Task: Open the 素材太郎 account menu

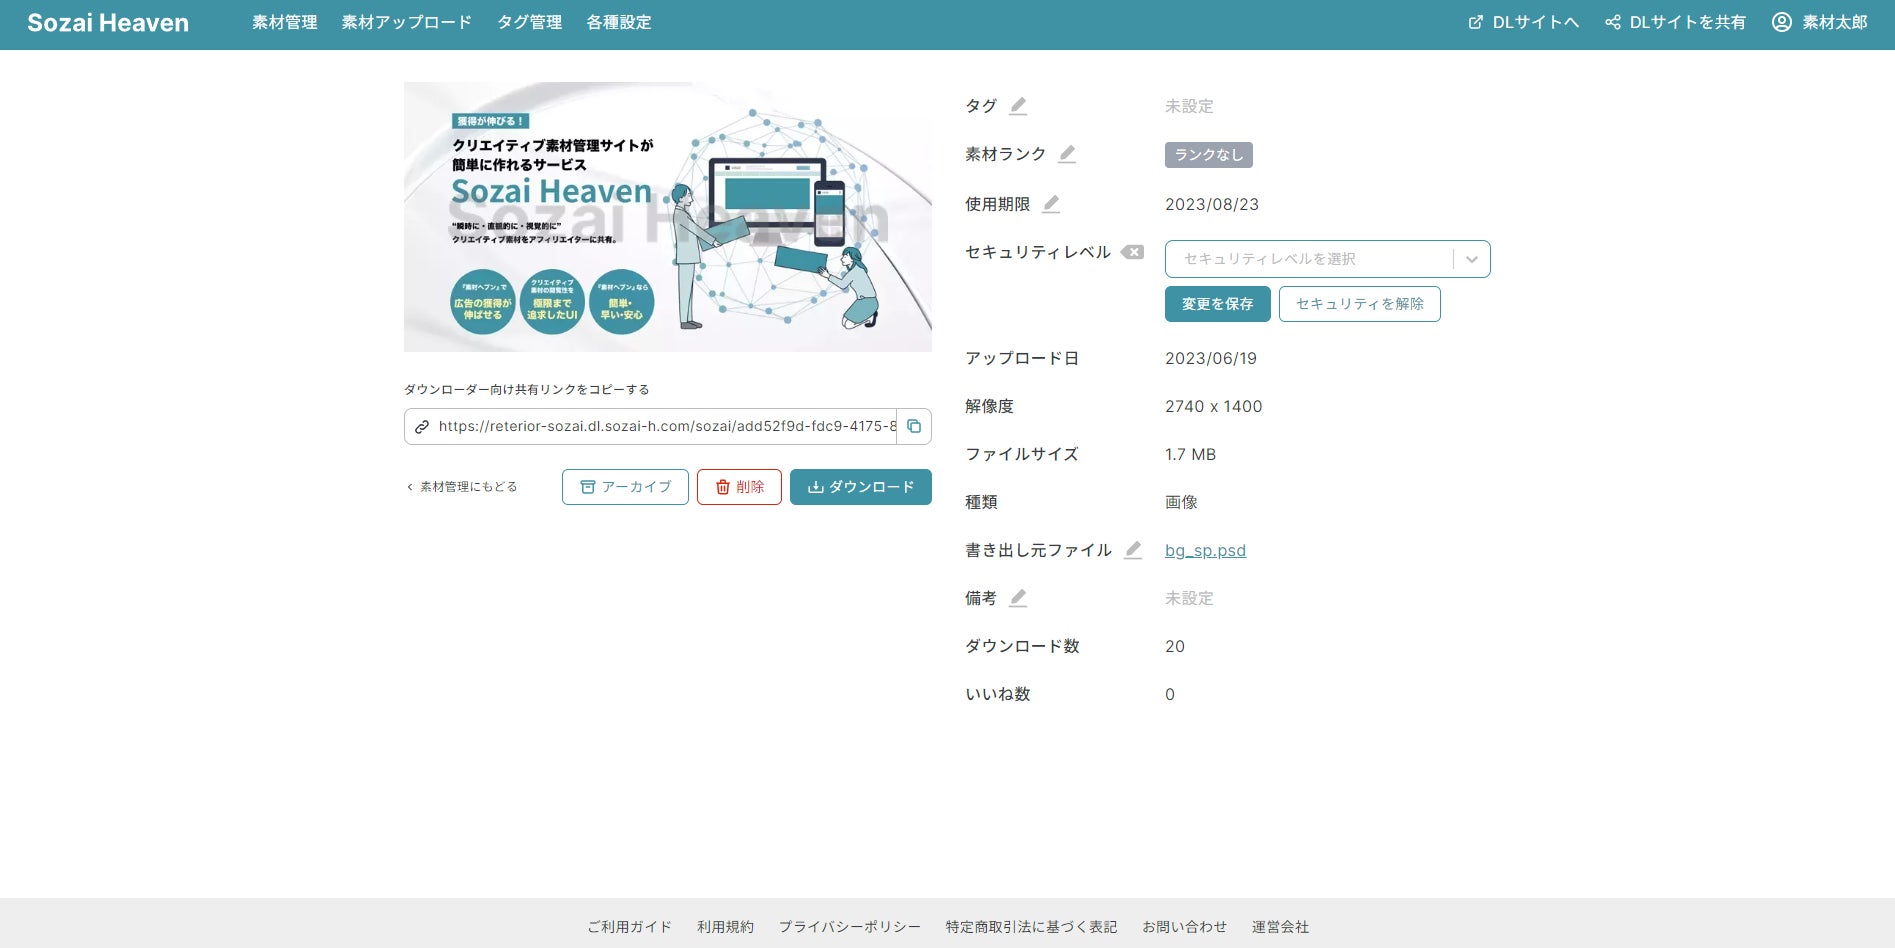Action: click(1820, 22)
